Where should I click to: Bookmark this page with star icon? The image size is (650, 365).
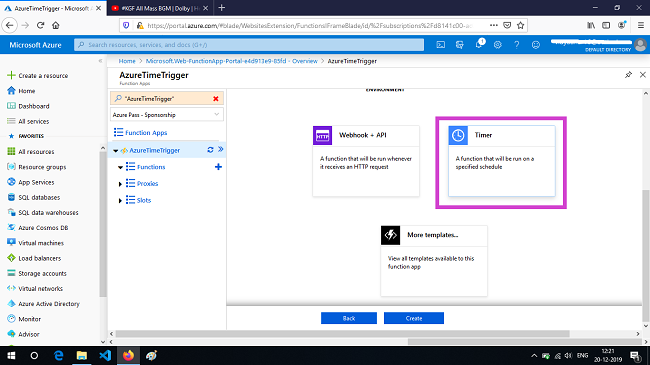point(521,25)
